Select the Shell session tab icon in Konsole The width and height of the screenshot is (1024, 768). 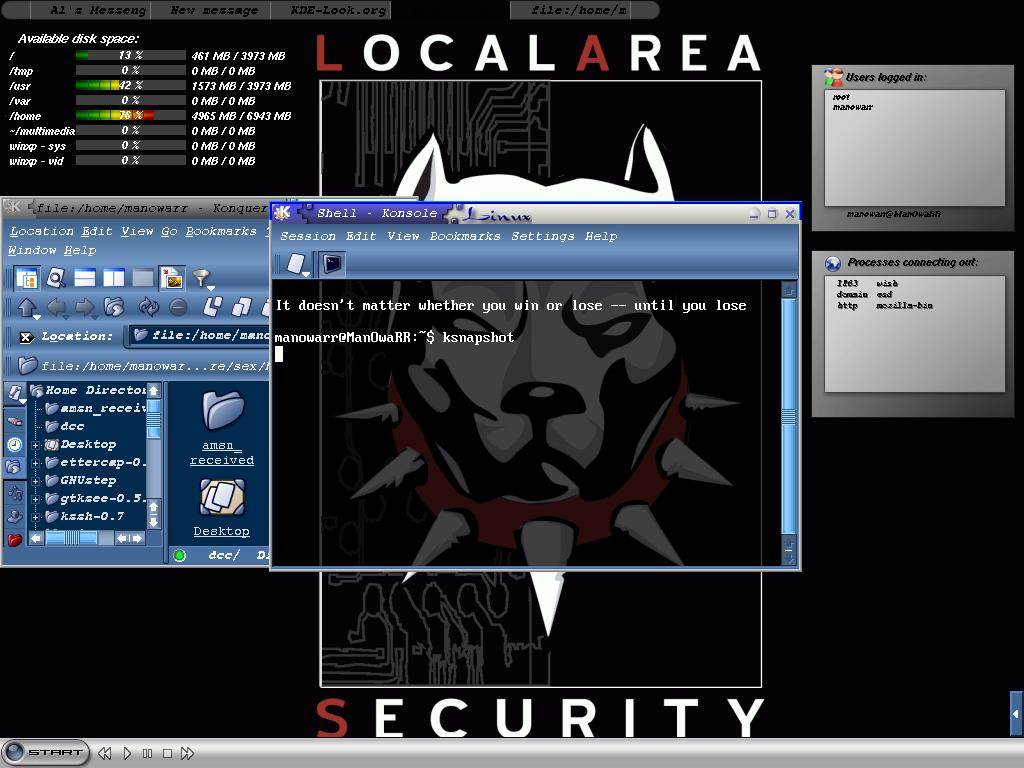coord(332,264)
